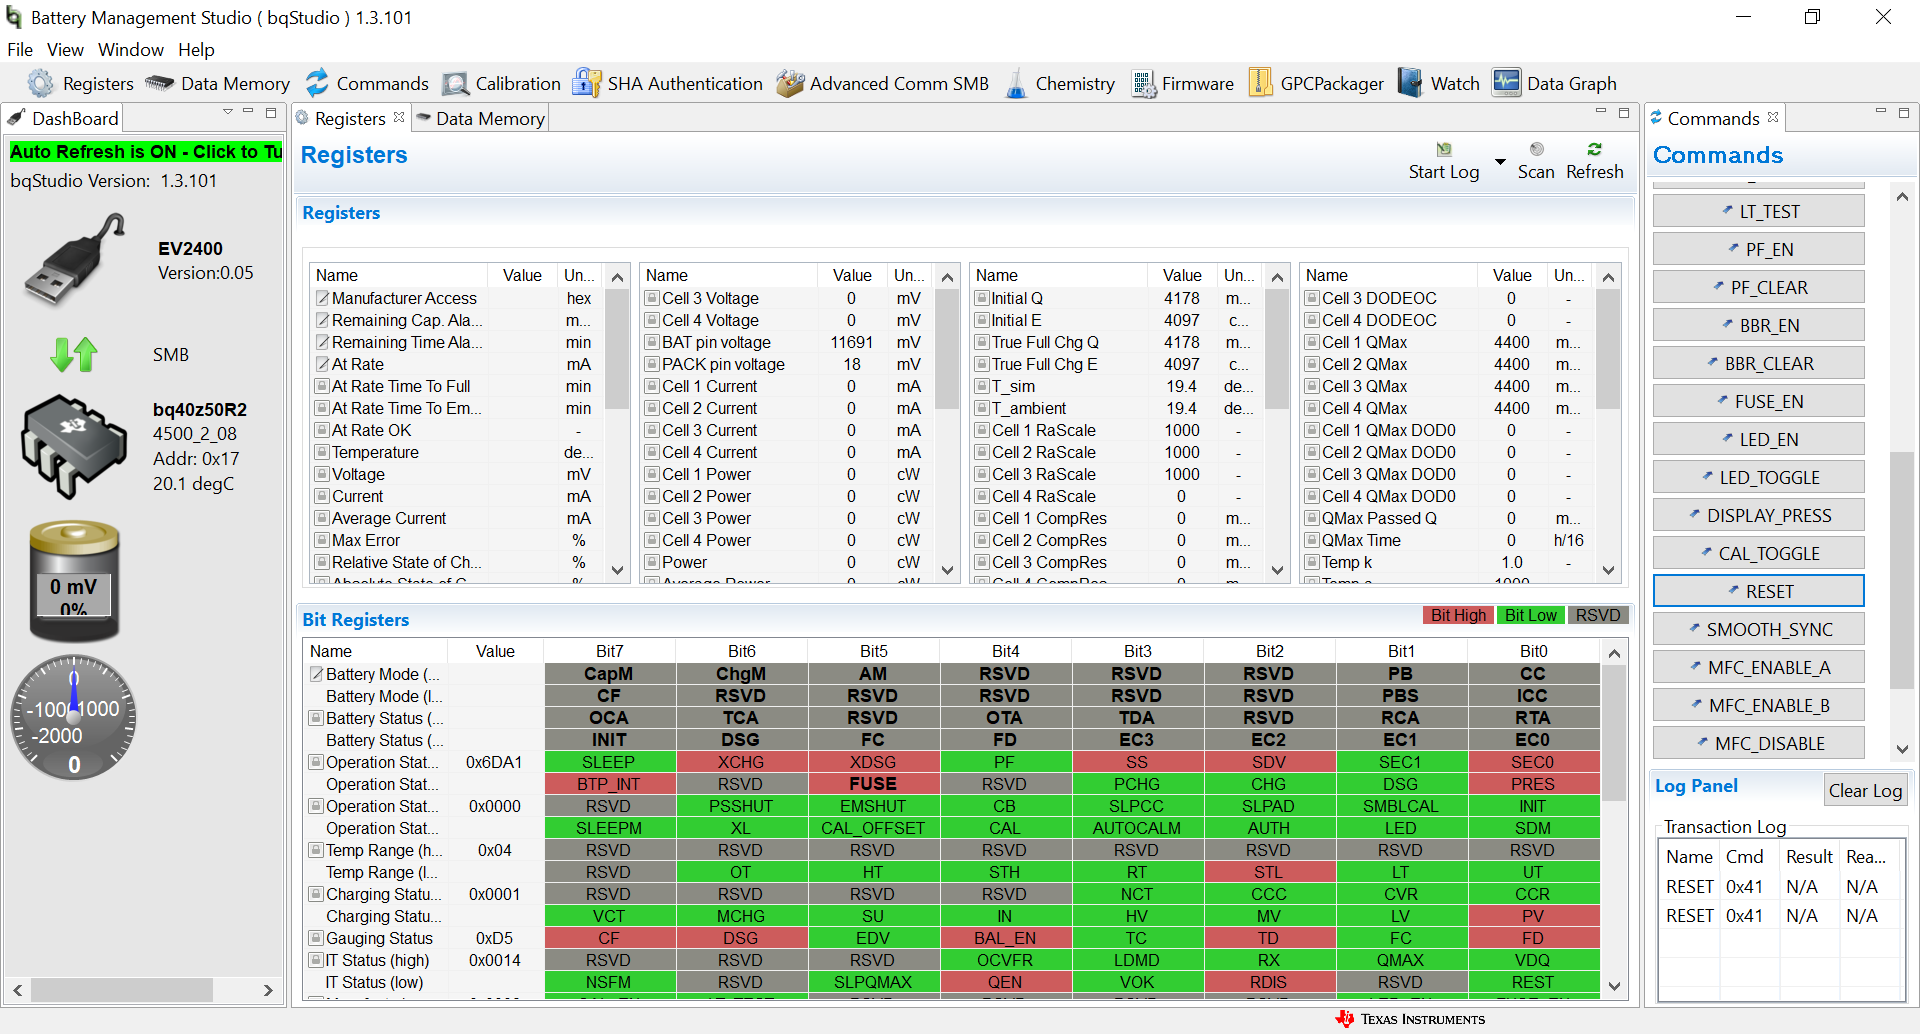Image resolution: width=1920 pixels, height=1034 pixels.
Task: Send the RESET command
Action: [x=1758, y=591]
